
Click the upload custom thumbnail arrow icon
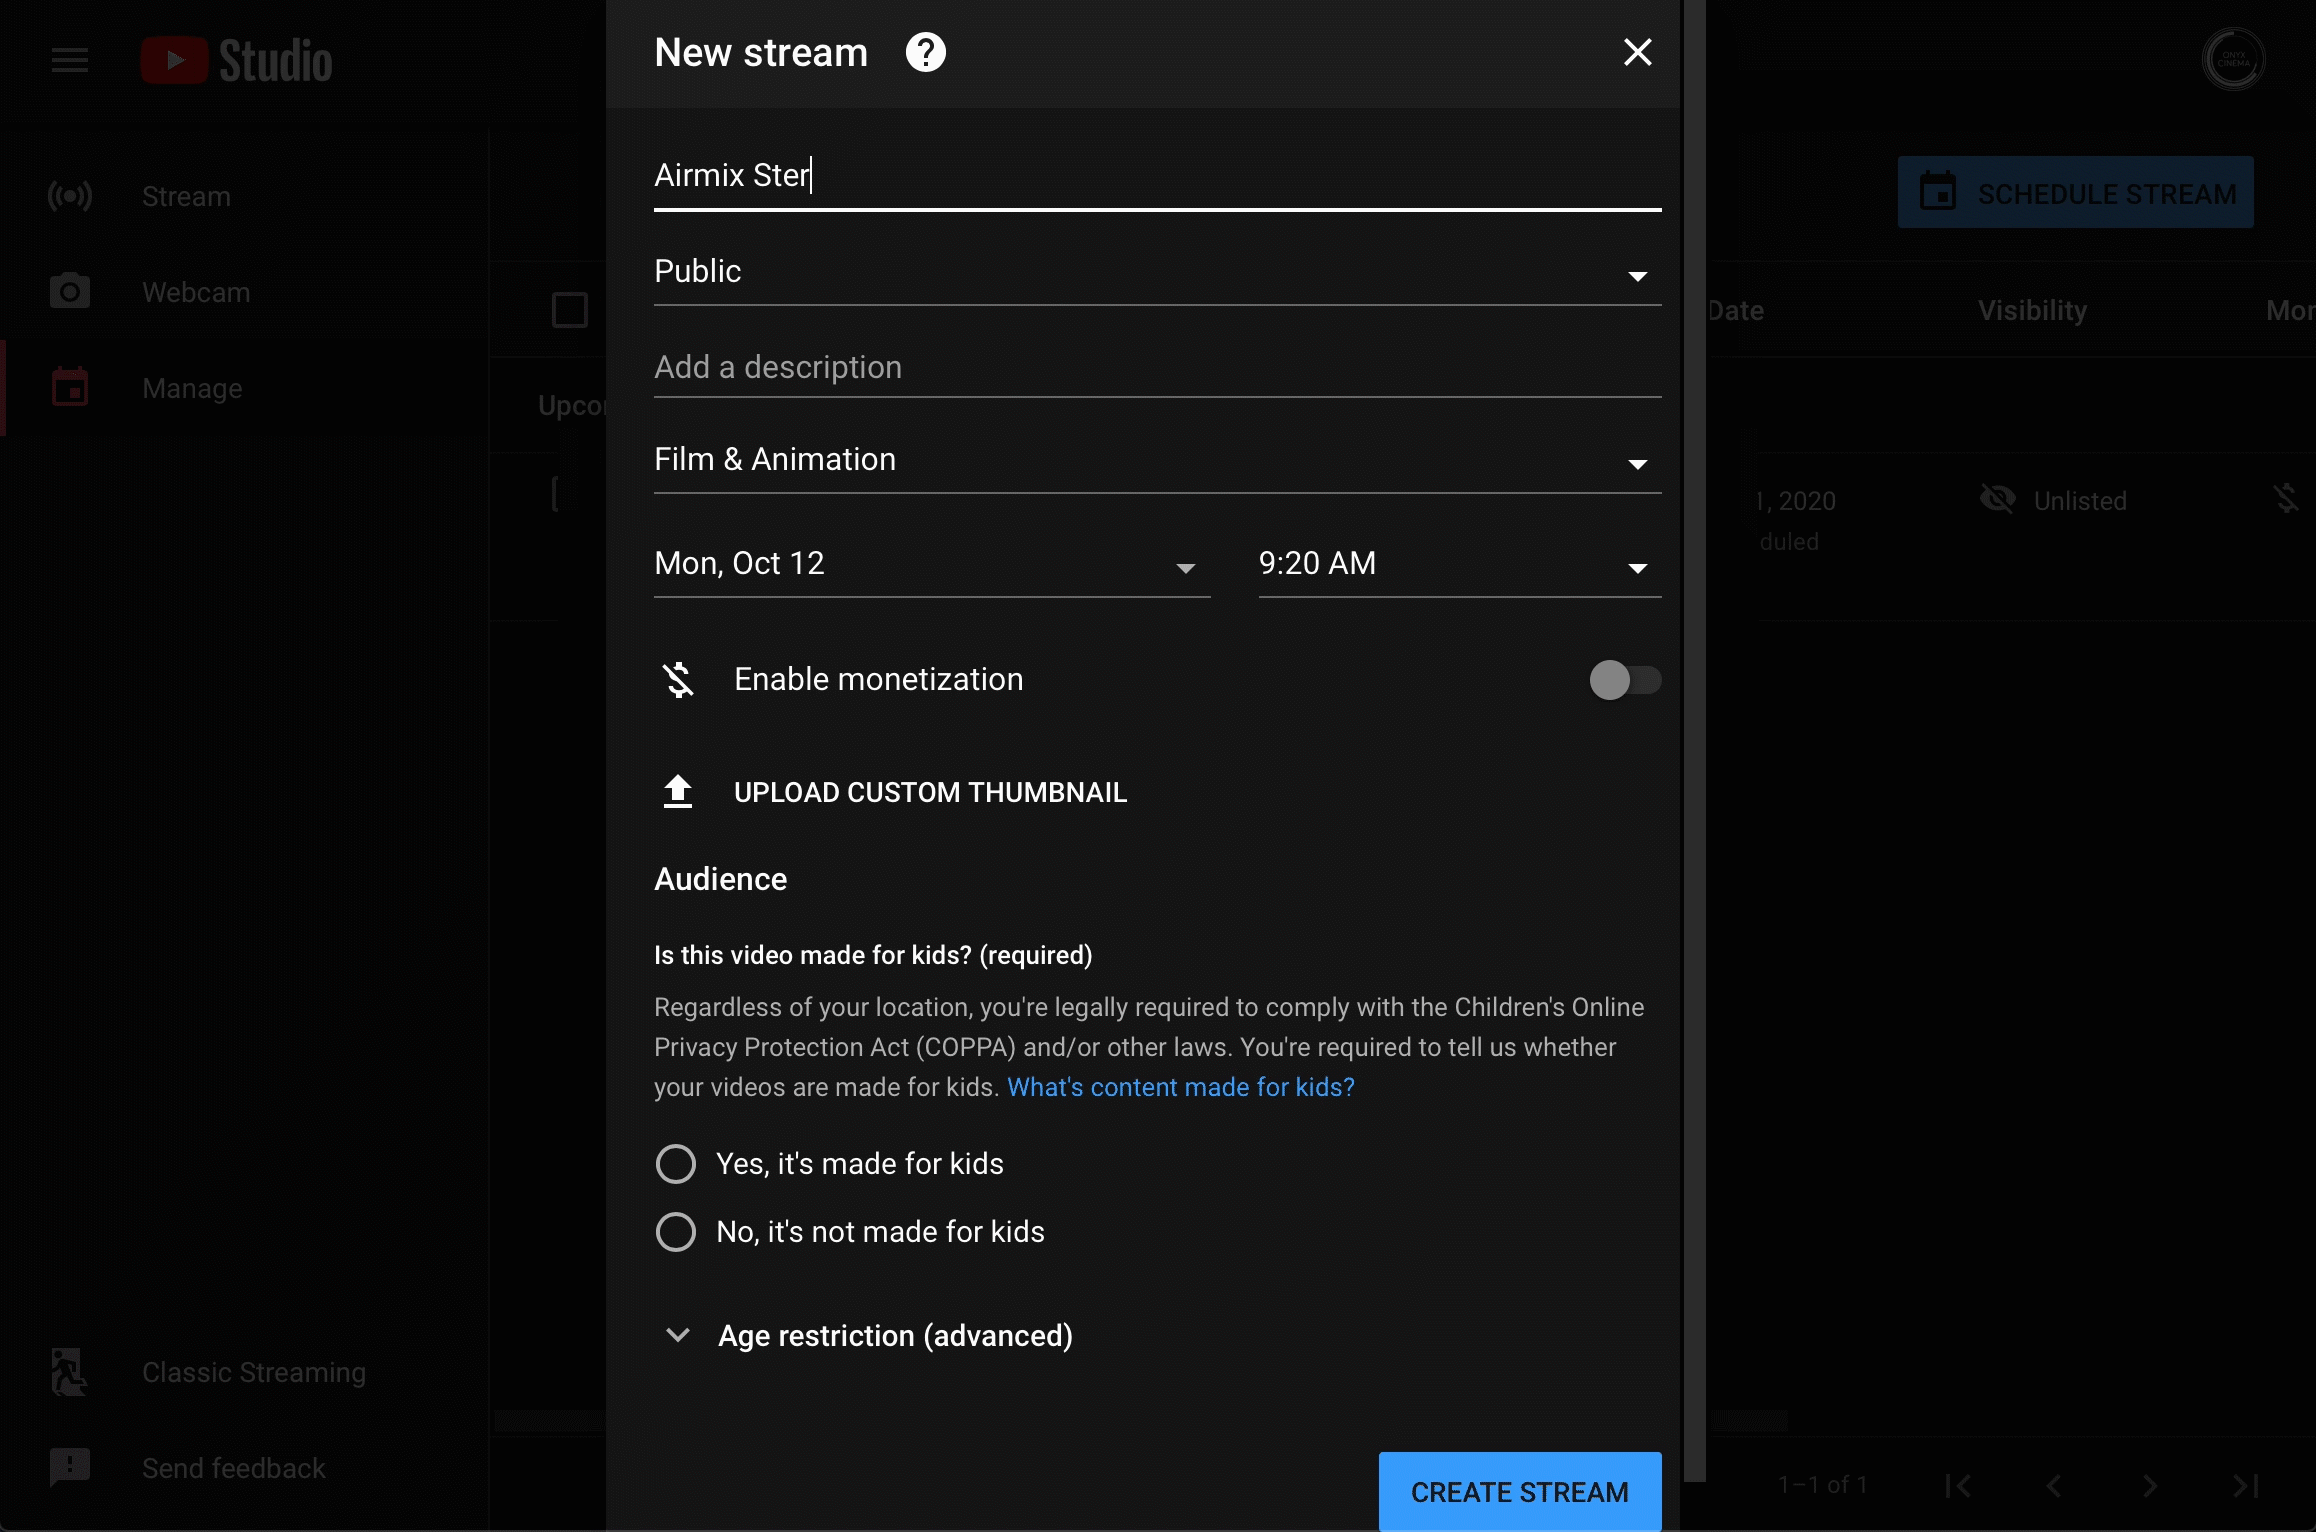tap(678, 791)
